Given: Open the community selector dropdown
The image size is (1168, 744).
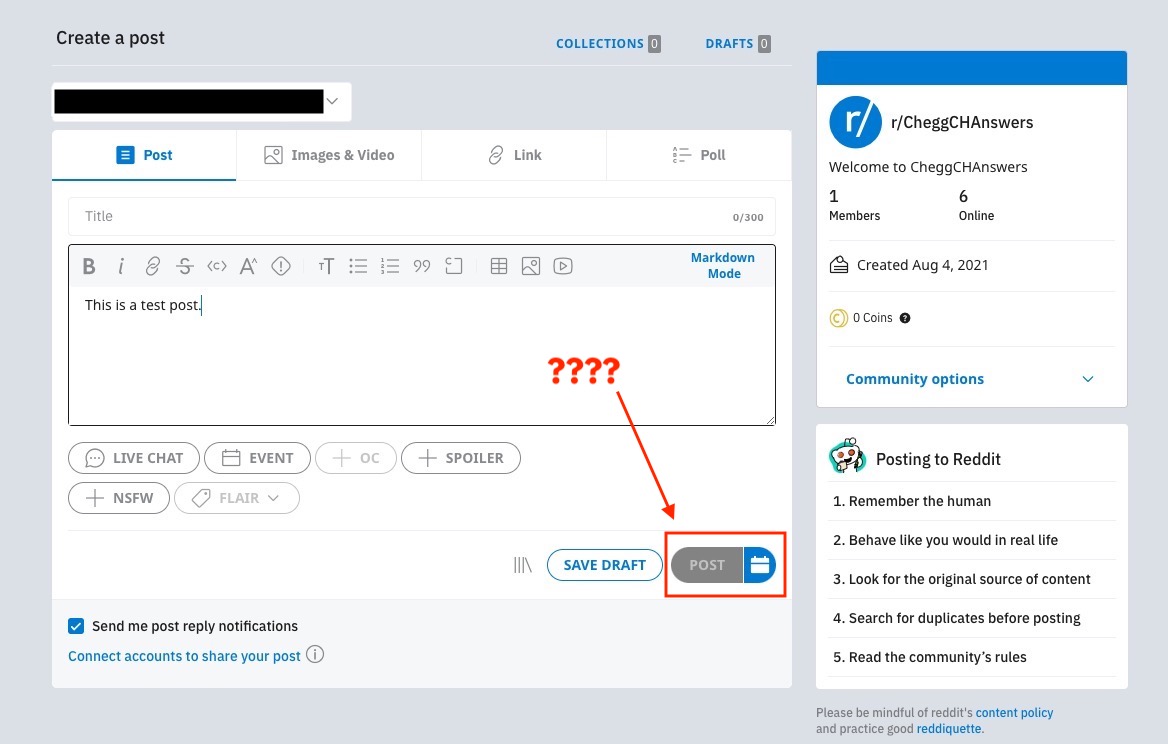Looking at the screenshot, I should 201,101.
